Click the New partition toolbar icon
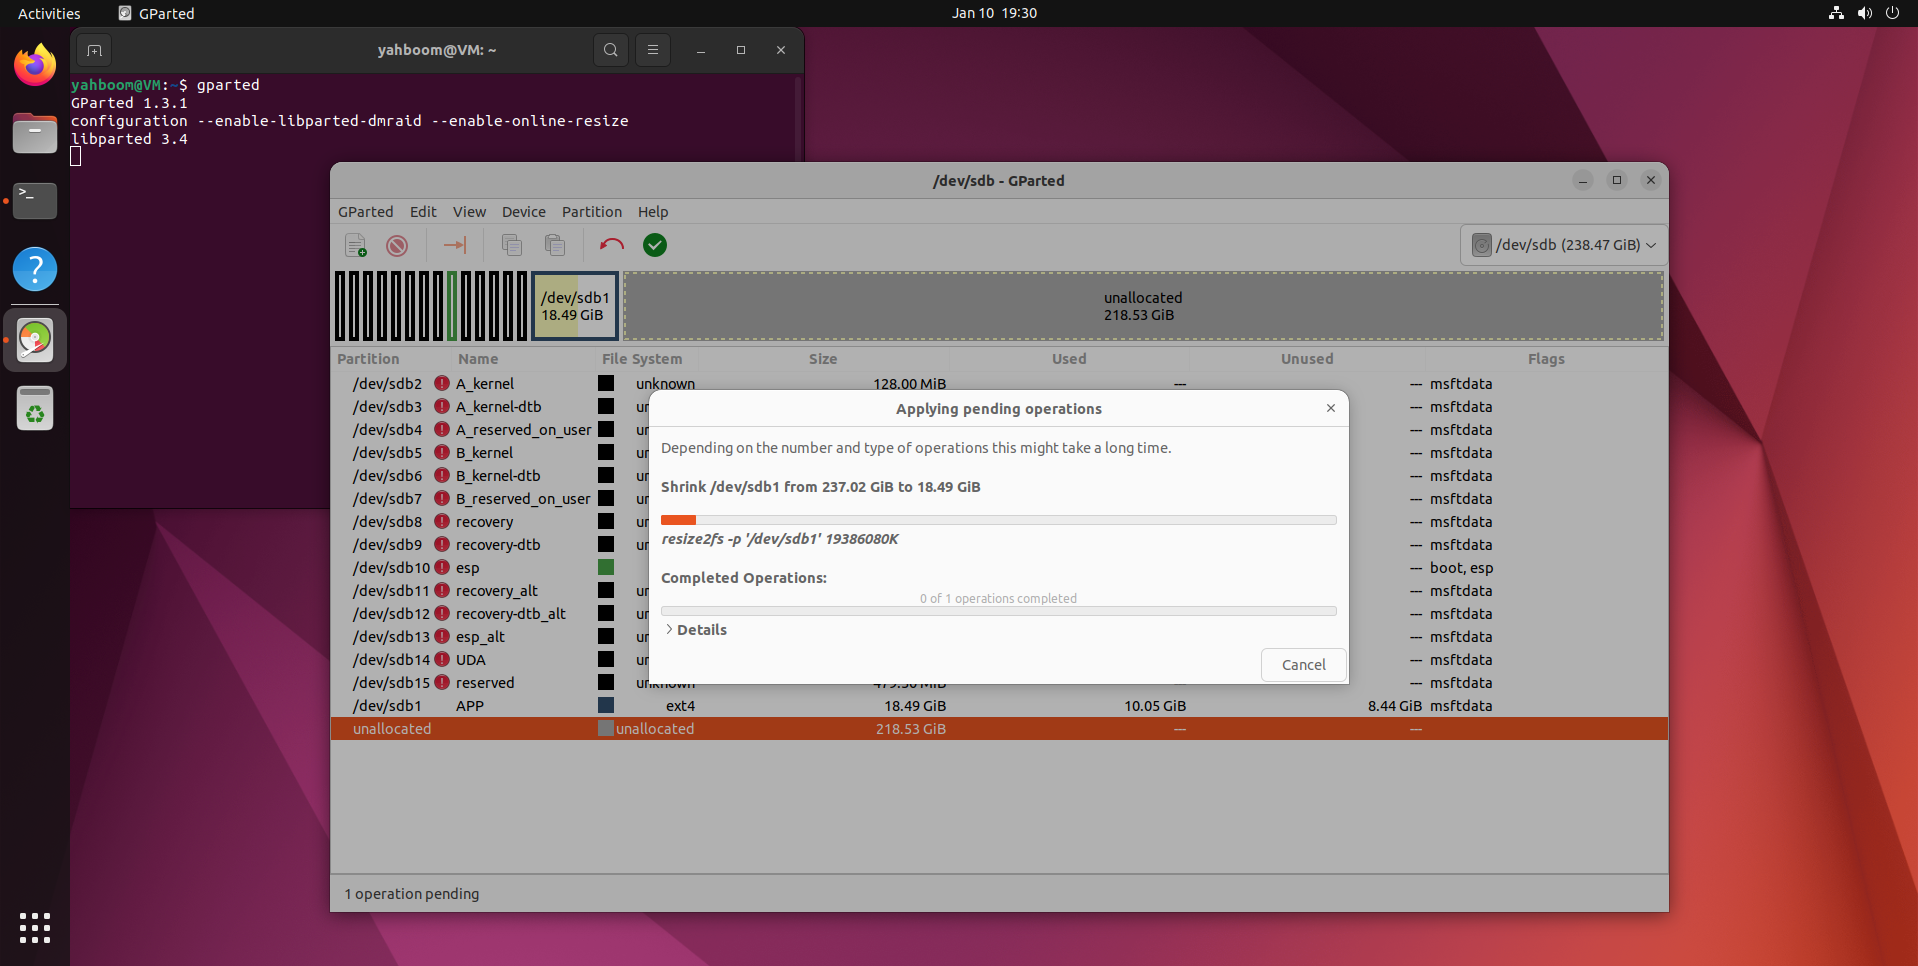 pyautogui.click(x=355, y=245)
